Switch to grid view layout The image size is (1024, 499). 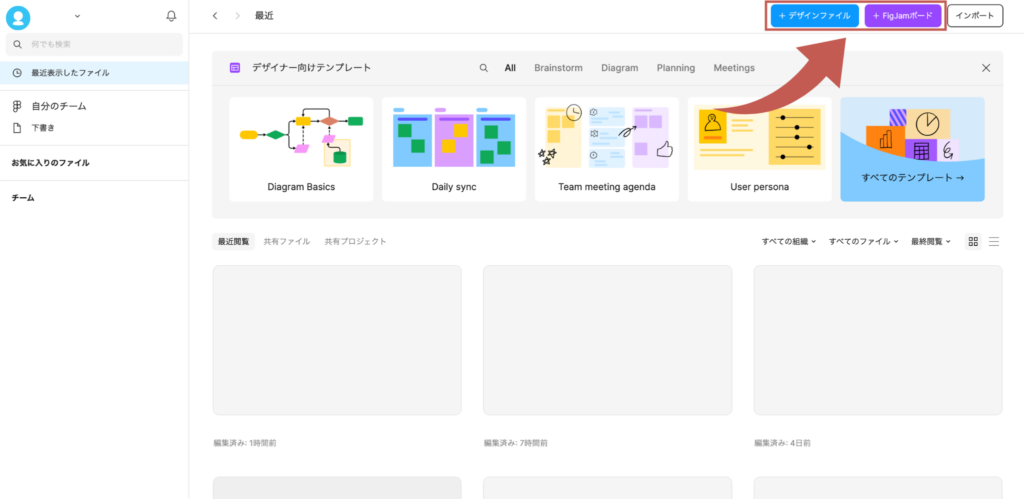(x=973, y=241)
